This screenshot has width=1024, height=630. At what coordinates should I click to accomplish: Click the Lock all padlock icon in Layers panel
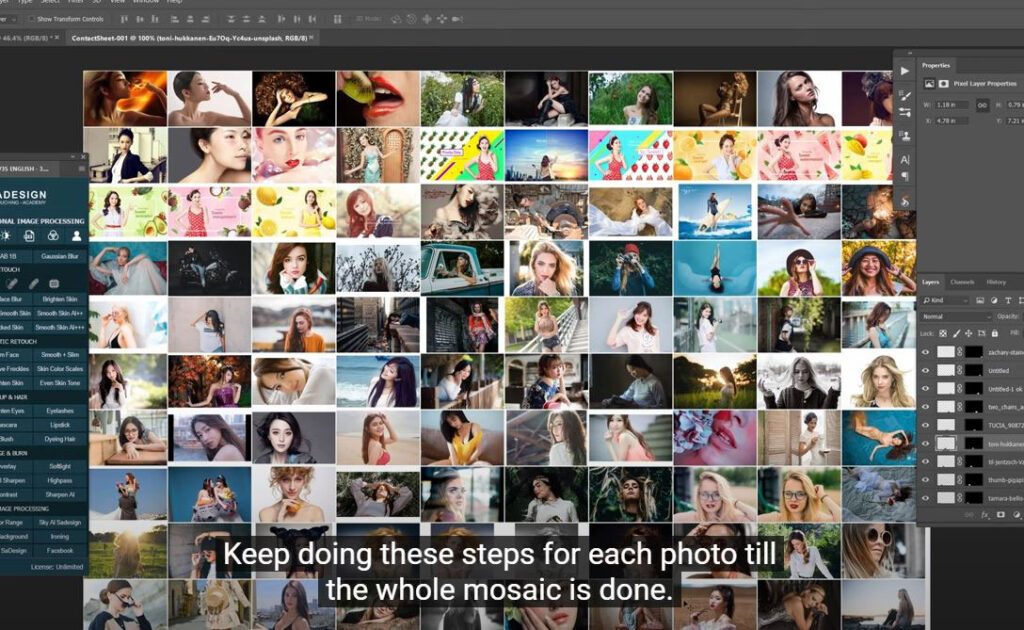click(995, 333)
